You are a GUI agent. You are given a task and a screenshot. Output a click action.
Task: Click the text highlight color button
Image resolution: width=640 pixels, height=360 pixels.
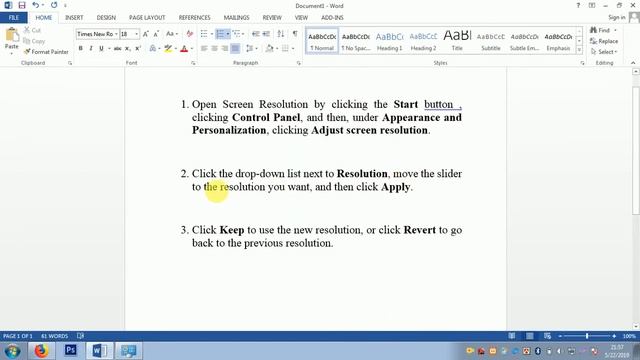pos(168,49)
